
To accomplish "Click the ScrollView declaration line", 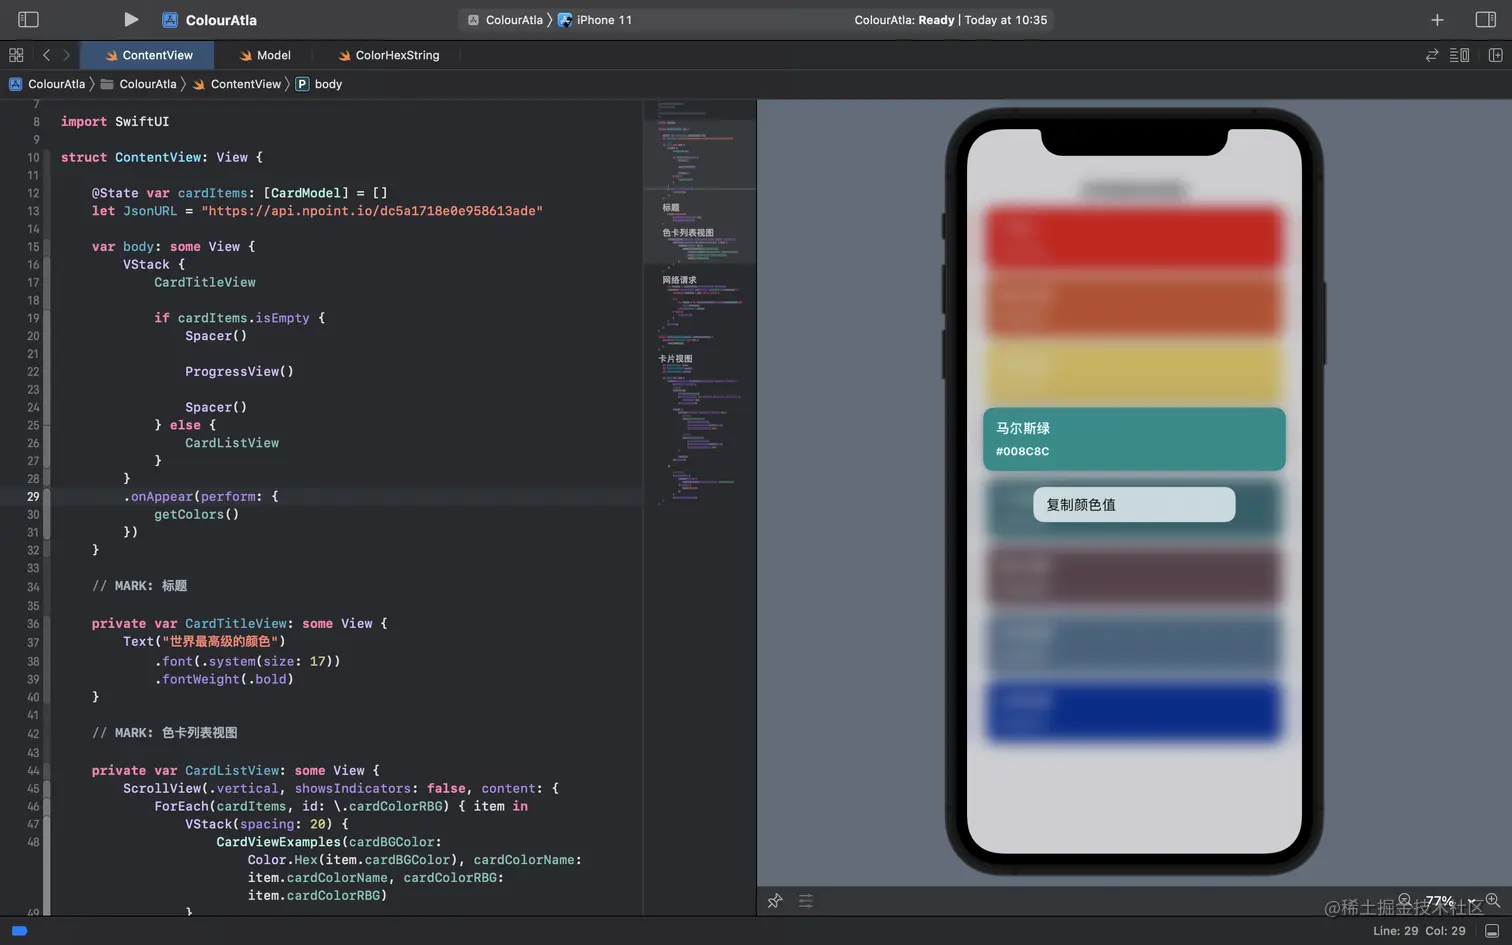I will tap(341, 789).
